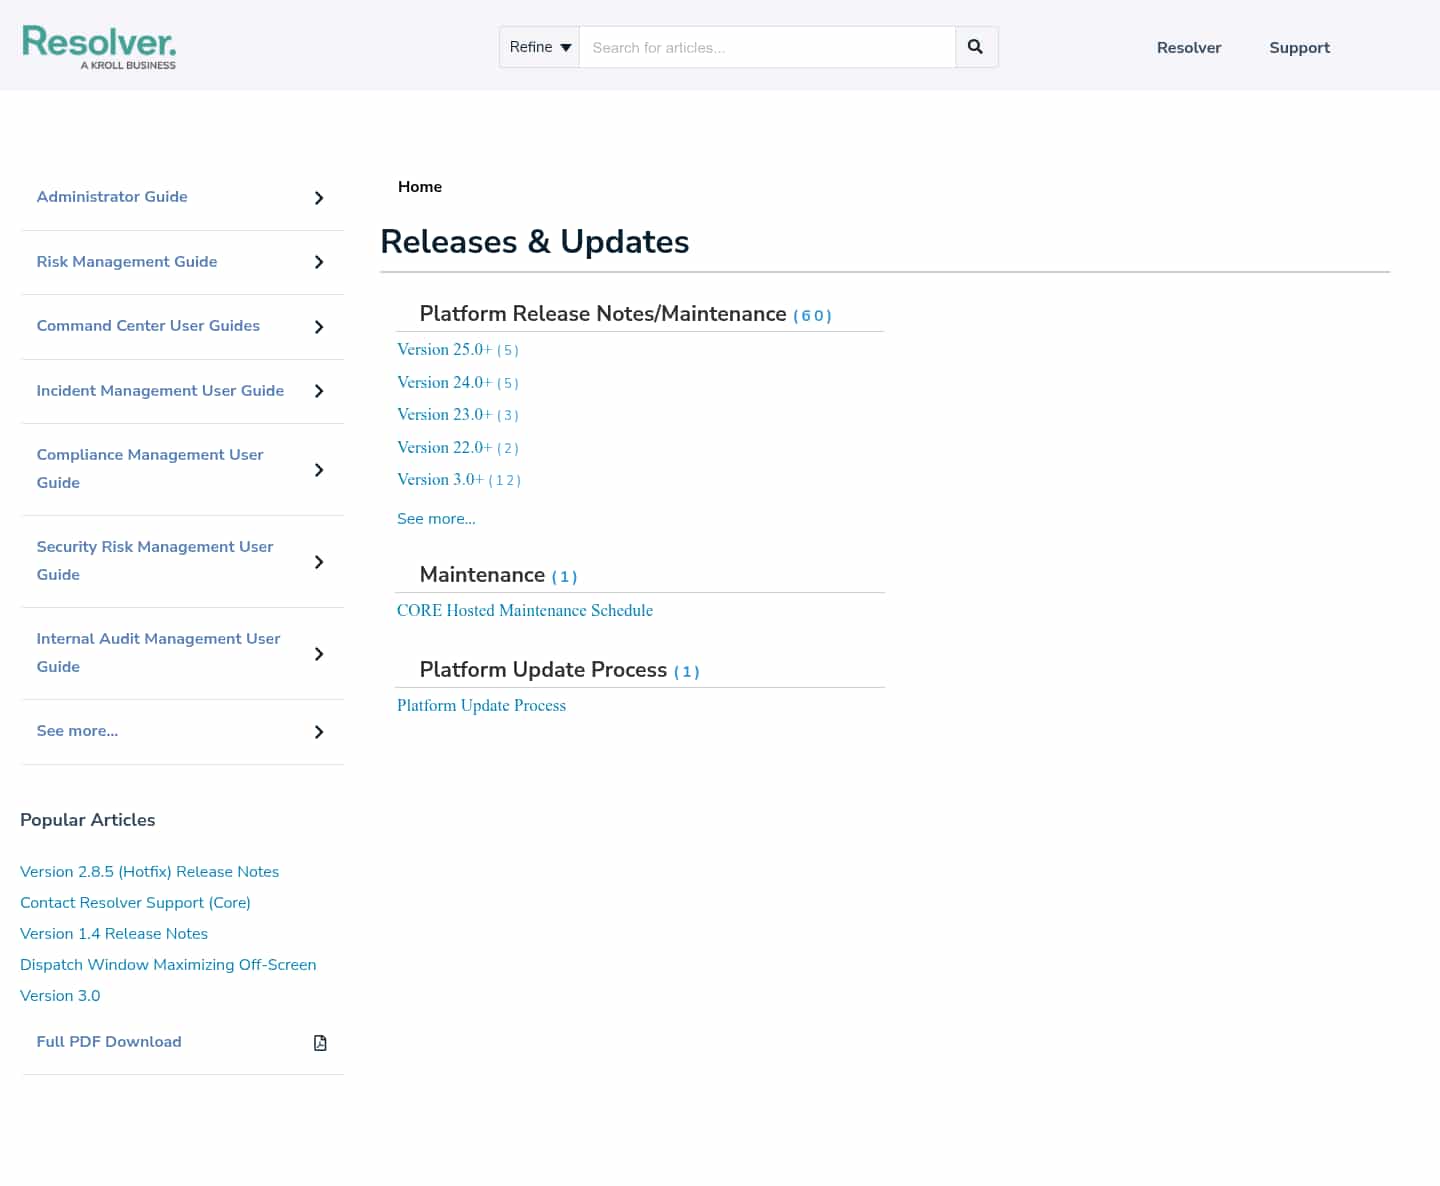Expand the sidebar See more entry

[x=319, y=732]
